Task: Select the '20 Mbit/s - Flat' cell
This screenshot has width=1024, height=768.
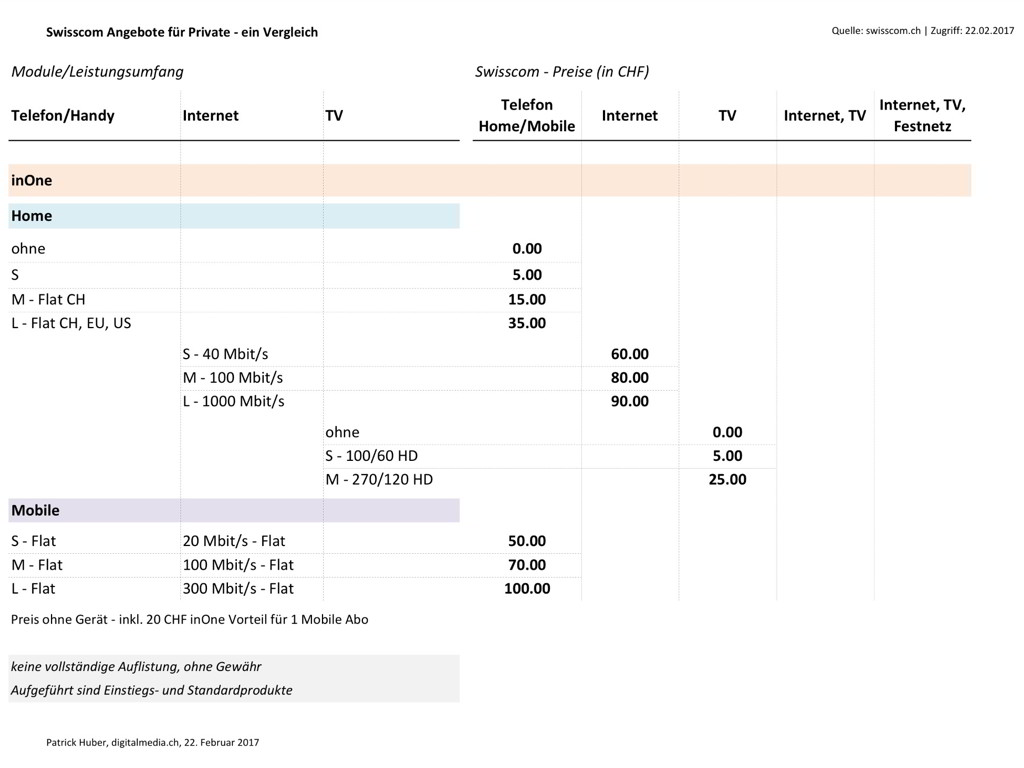Action: (234, 541)
